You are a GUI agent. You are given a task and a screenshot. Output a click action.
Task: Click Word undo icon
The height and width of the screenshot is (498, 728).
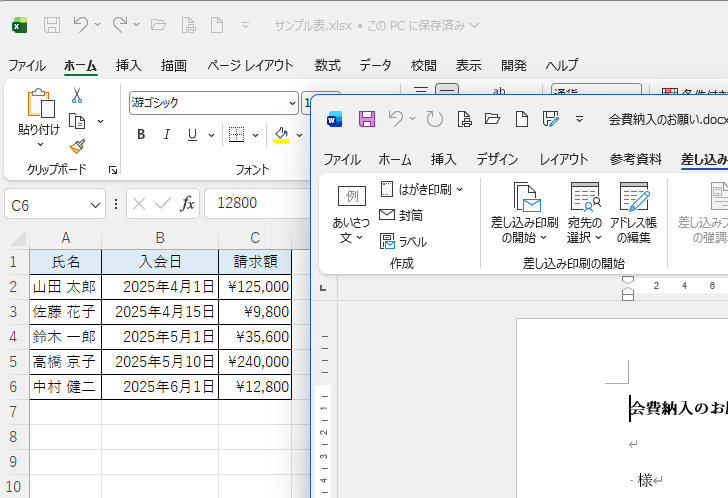[x=396, y=119]
